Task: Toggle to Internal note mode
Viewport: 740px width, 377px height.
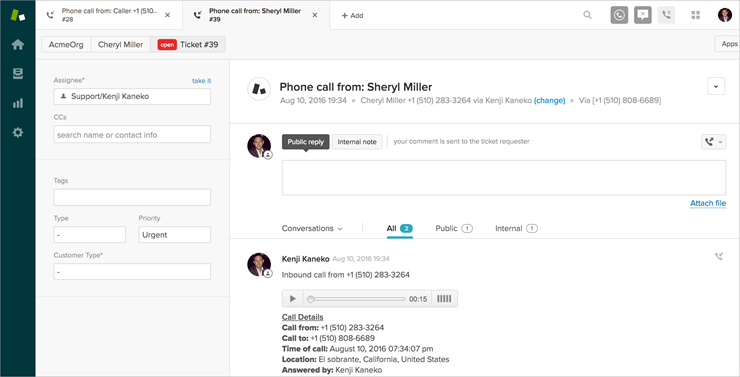Action: (357, 142)
